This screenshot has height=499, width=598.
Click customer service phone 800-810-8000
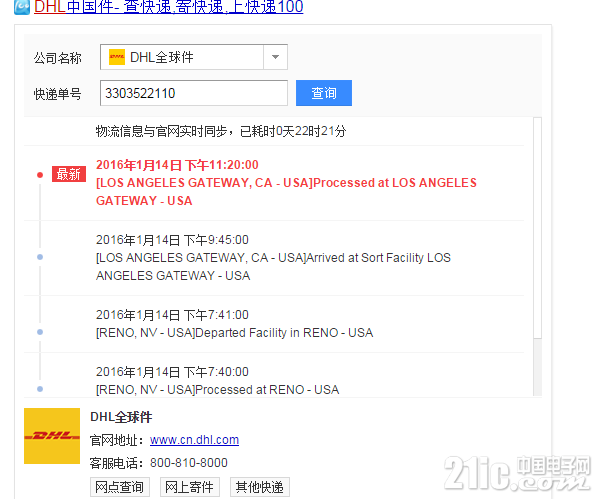click(x=189, y=463)
